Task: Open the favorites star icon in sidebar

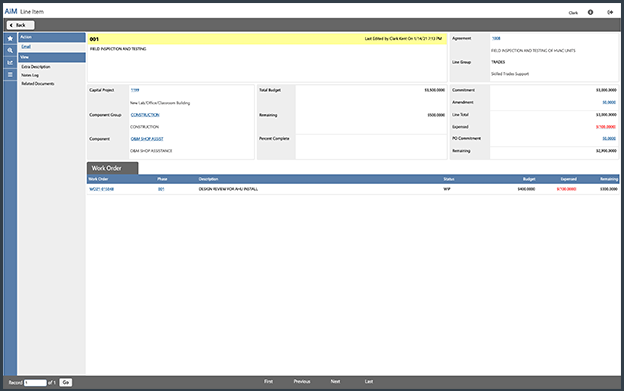Action: (10, 39)
